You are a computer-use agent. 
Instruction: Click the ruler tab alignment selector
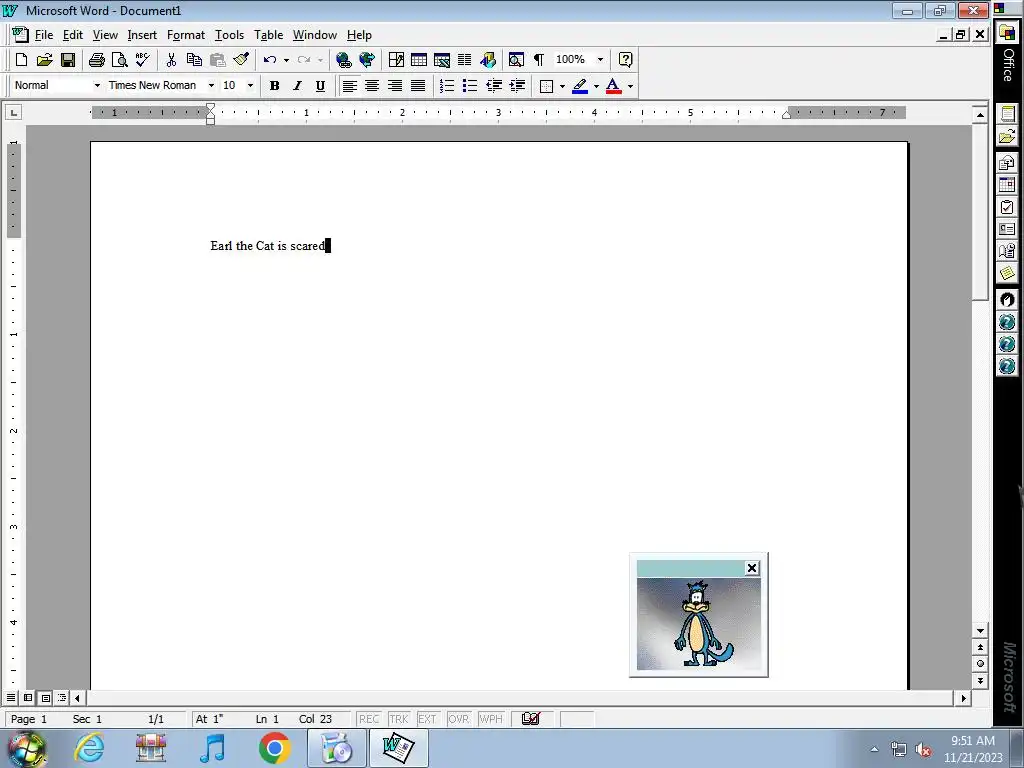pos(13,113)
